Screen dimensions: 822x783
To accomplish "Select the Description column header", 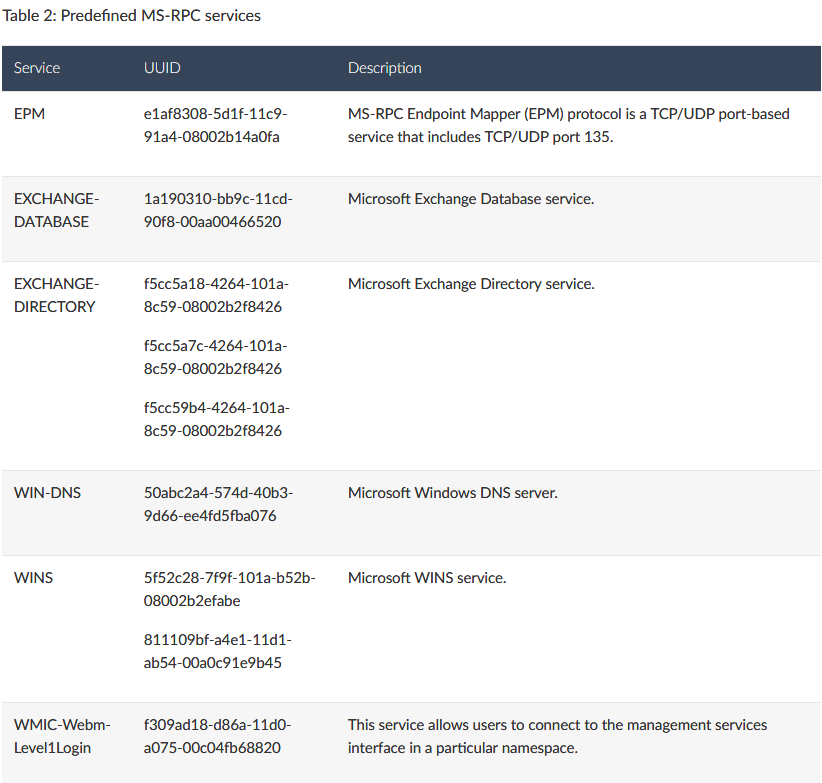I will tap(384, 68).
